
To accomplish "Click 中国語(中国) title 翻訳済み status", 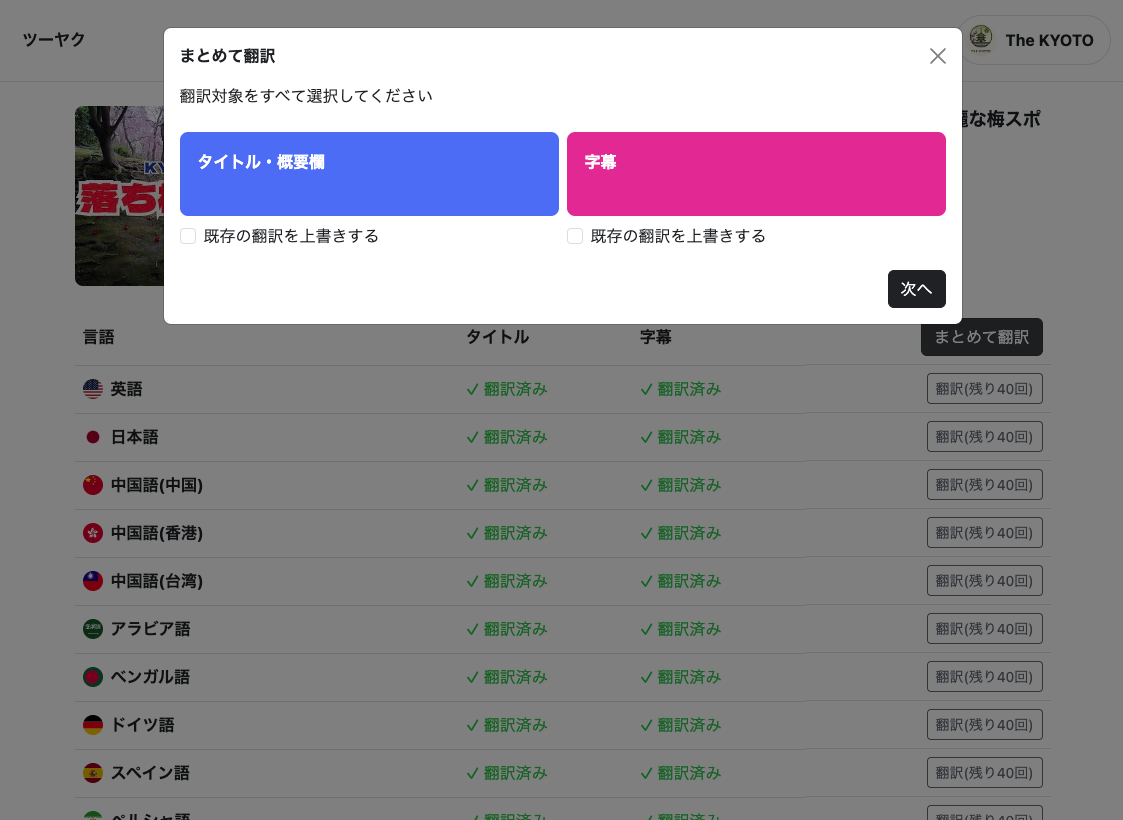I will coord(506,485).
